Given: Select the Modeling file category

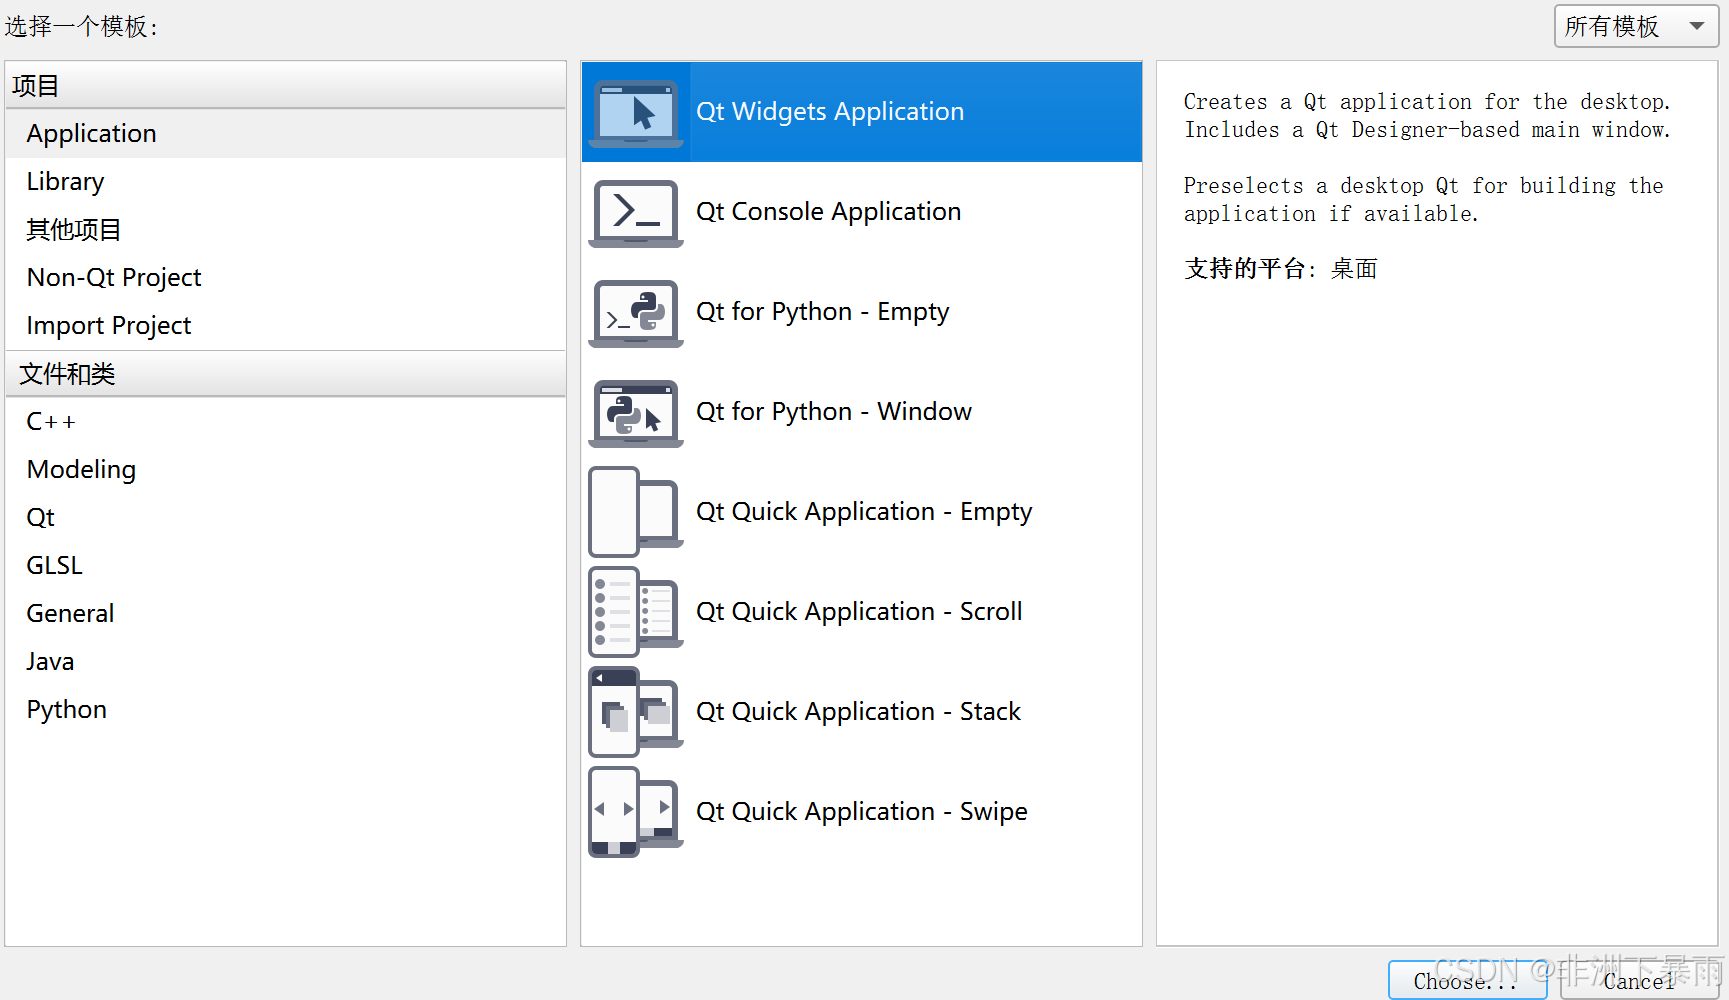Looking at the screenshot, I should pos(285,470).
